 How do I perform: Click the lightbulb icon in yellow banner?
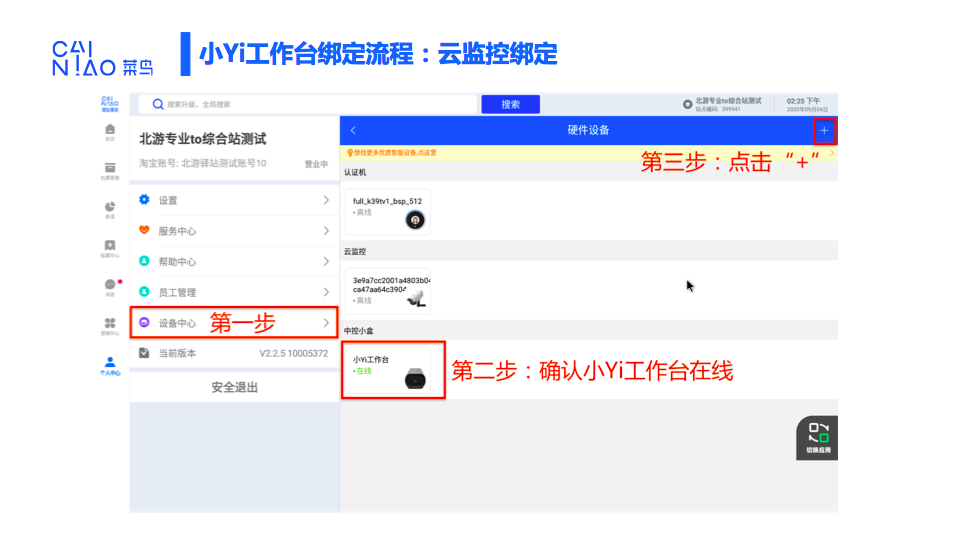click(350, 152)
